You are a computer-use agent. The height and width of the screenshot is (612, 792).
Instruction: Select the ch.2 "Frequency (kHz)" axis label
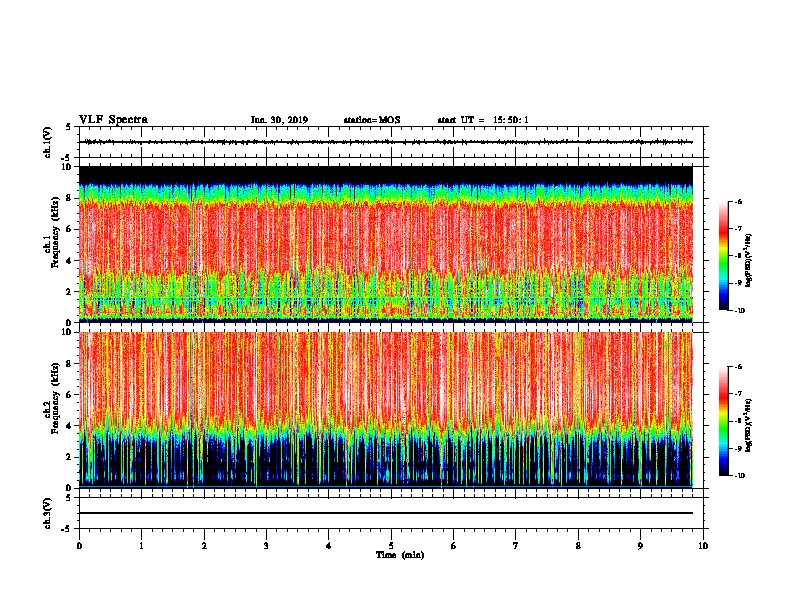[x=54, y=398]
